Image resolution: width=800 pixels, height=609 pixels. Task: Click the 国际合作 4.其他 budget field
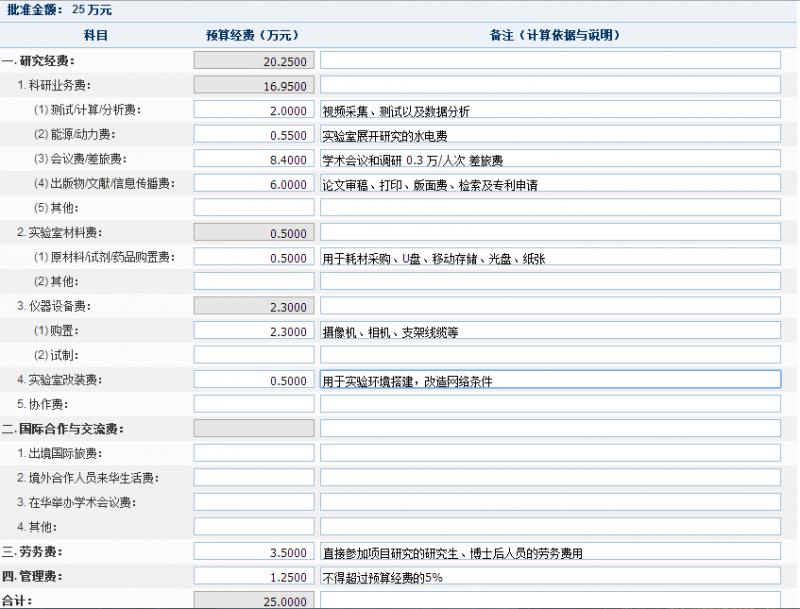click(x=254, y=526)
